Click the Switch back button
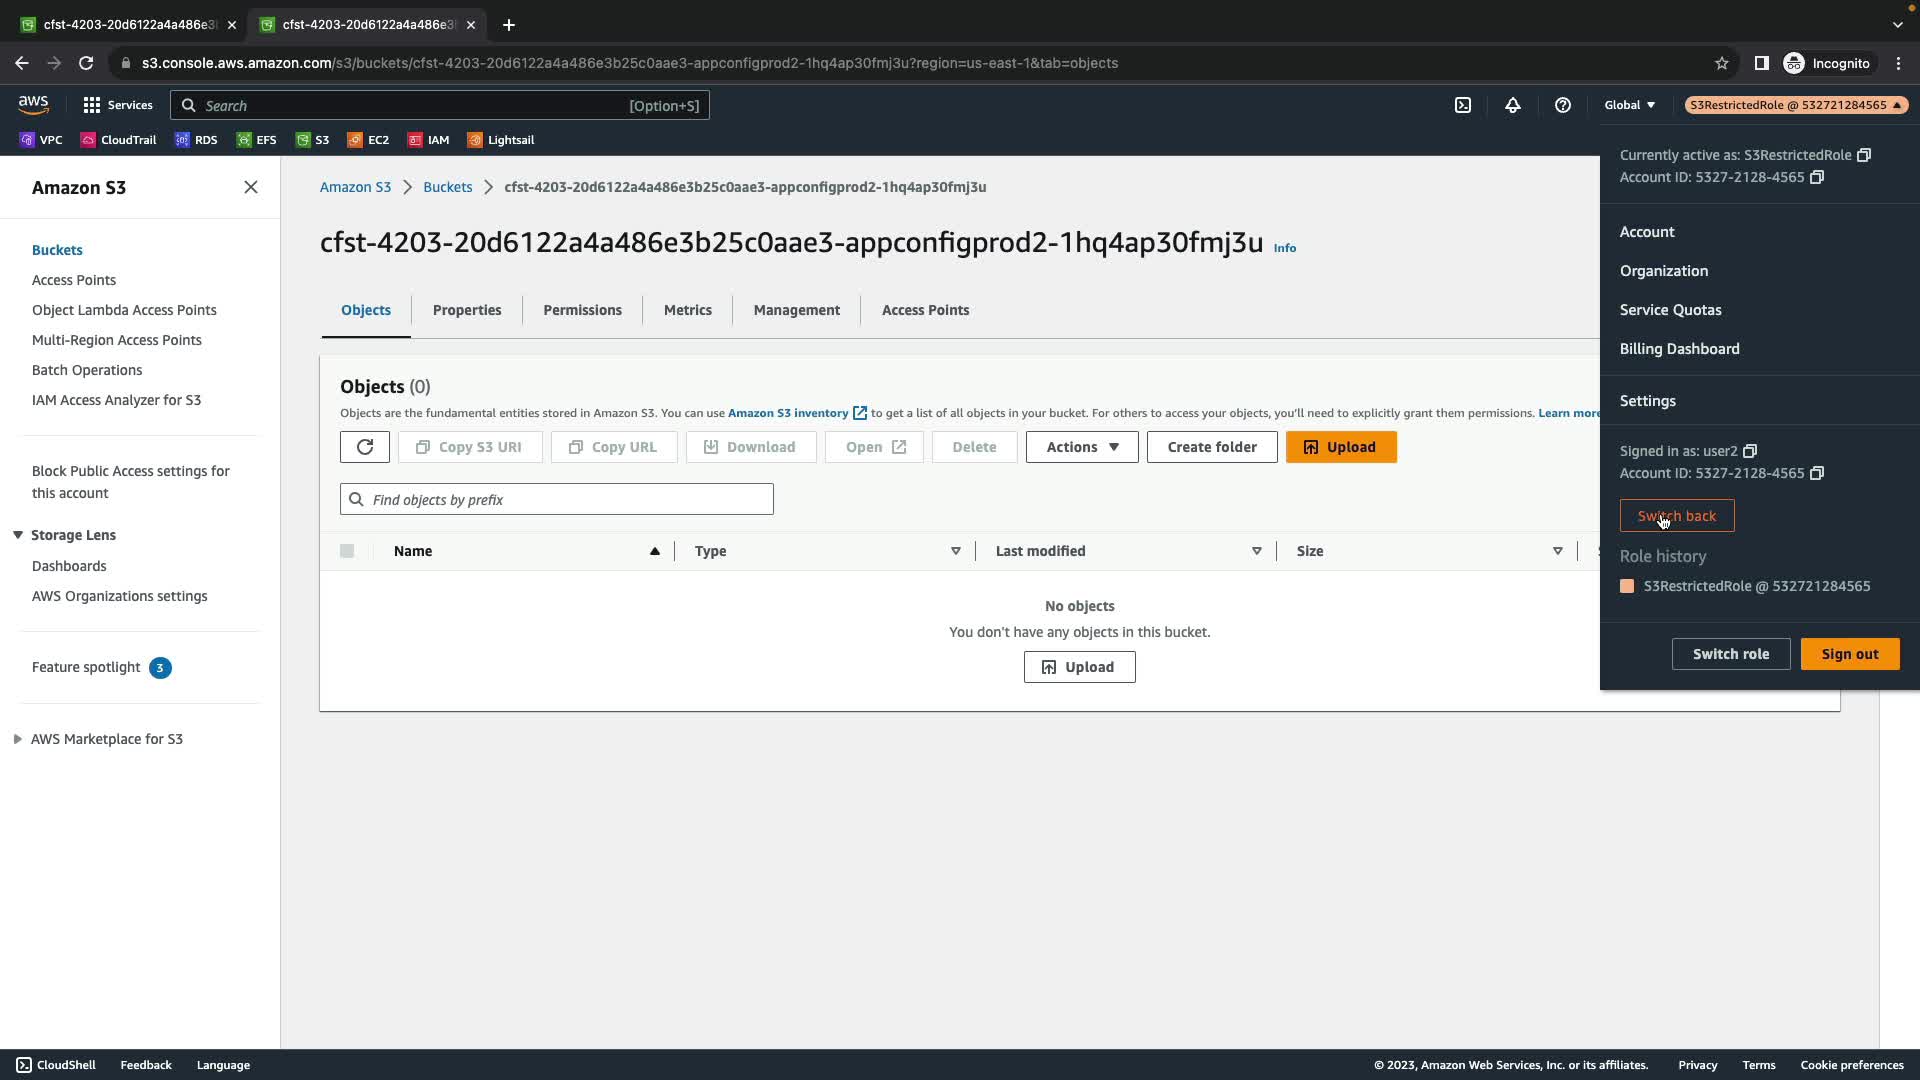Screen dimensions: 1920x1080 click(x=1676, y=516)
